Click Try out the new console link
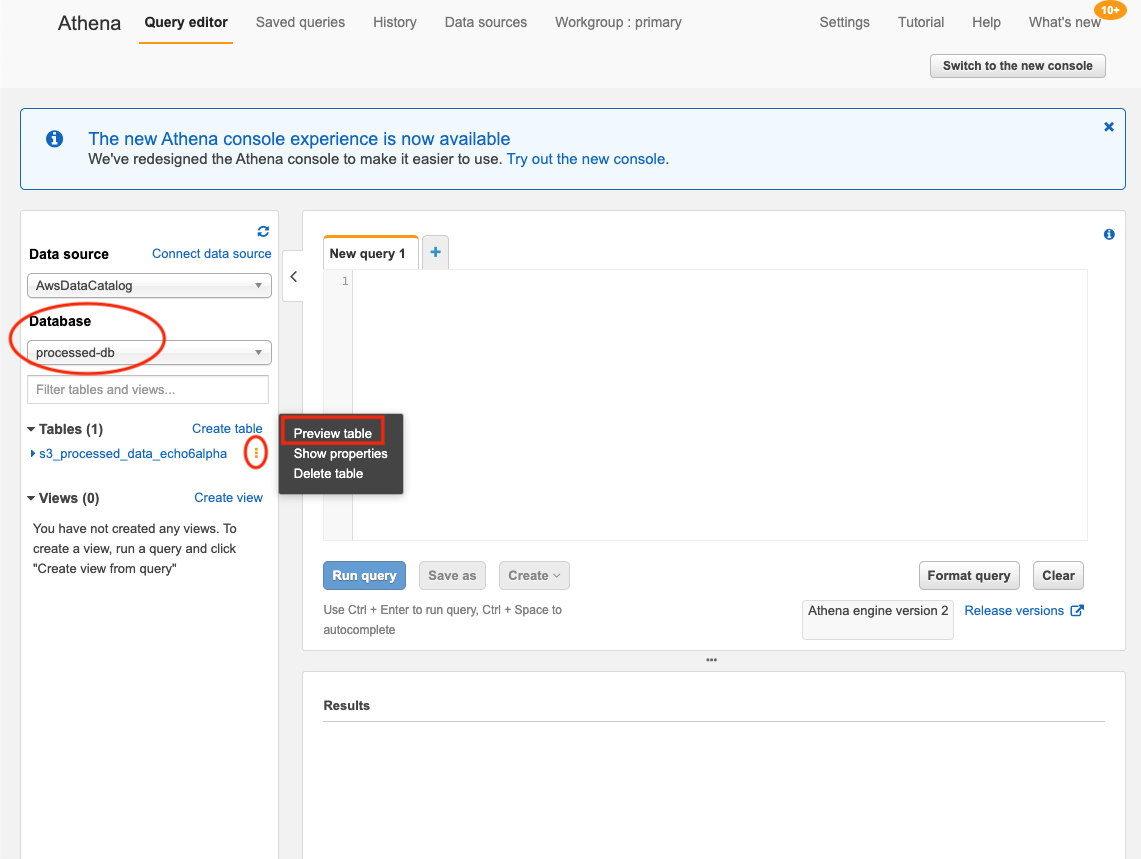 click(x=586, y=159)
